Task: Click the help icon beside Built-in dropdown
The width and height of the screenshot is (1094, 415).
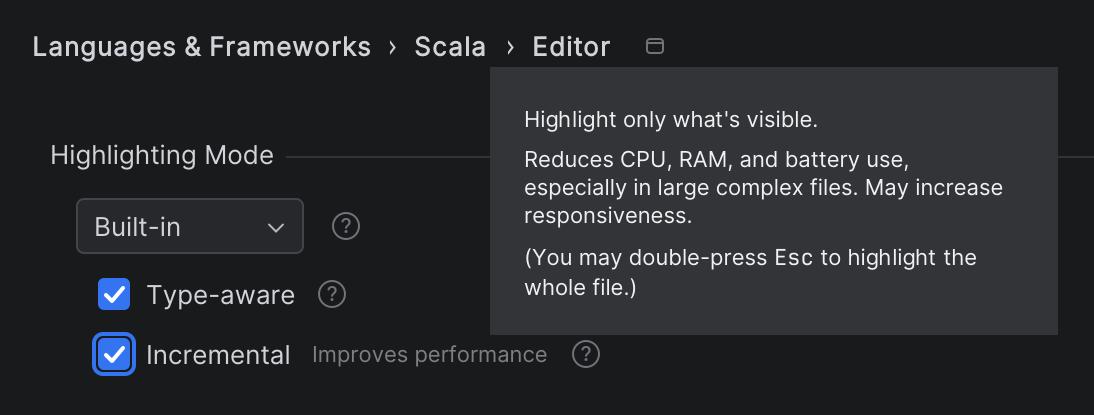Action: 346,226
